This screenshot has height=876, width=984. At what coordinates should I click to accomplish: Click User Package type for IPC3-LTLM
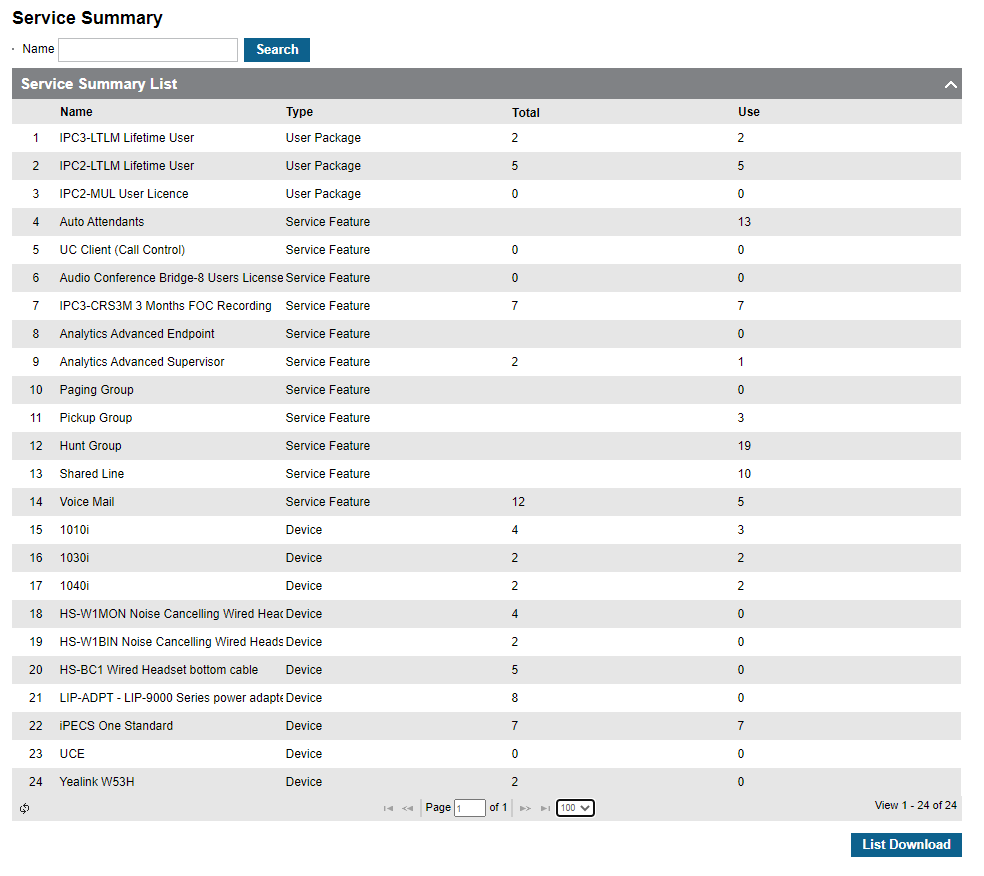click(x=323, y=138)
